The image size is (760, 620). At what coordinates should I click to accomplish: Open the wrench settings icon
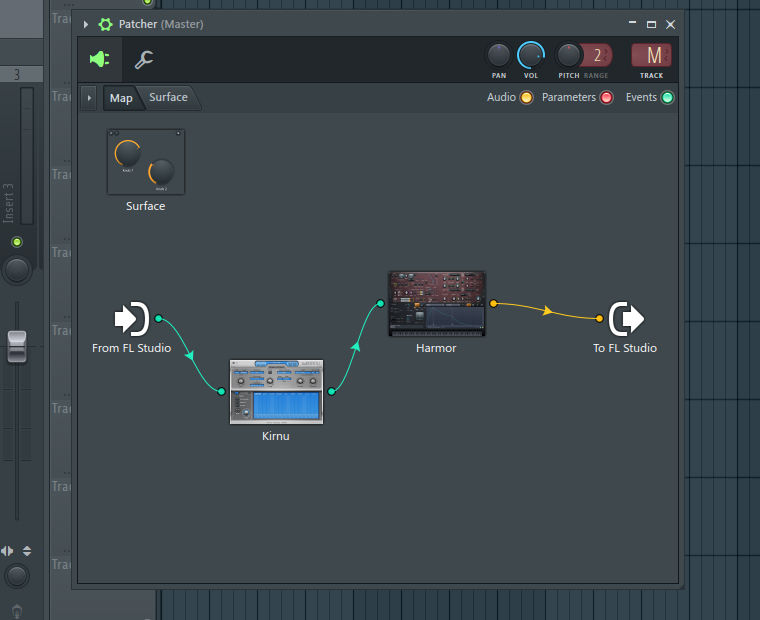pyautogui.click(x=144, y=60)
